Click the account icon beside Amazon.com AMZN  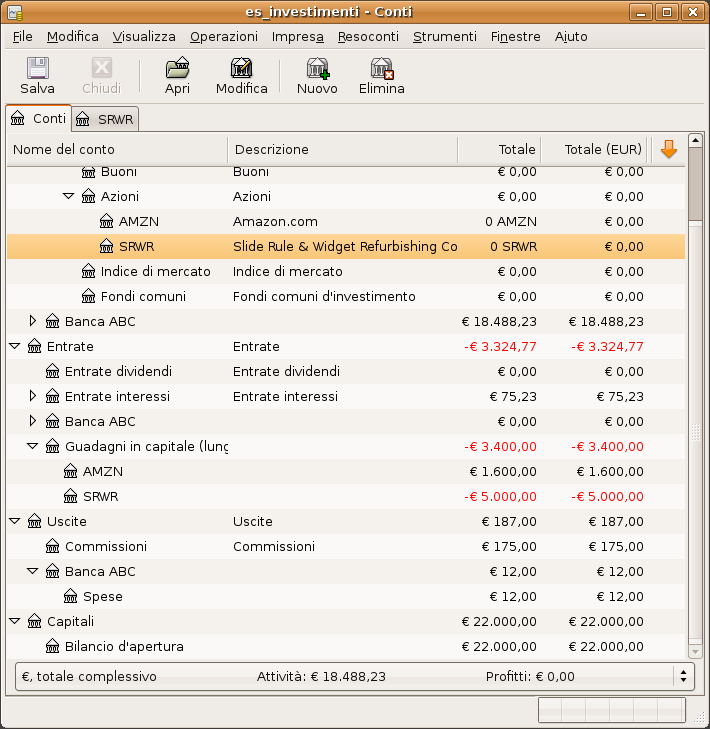click(106, 221)
